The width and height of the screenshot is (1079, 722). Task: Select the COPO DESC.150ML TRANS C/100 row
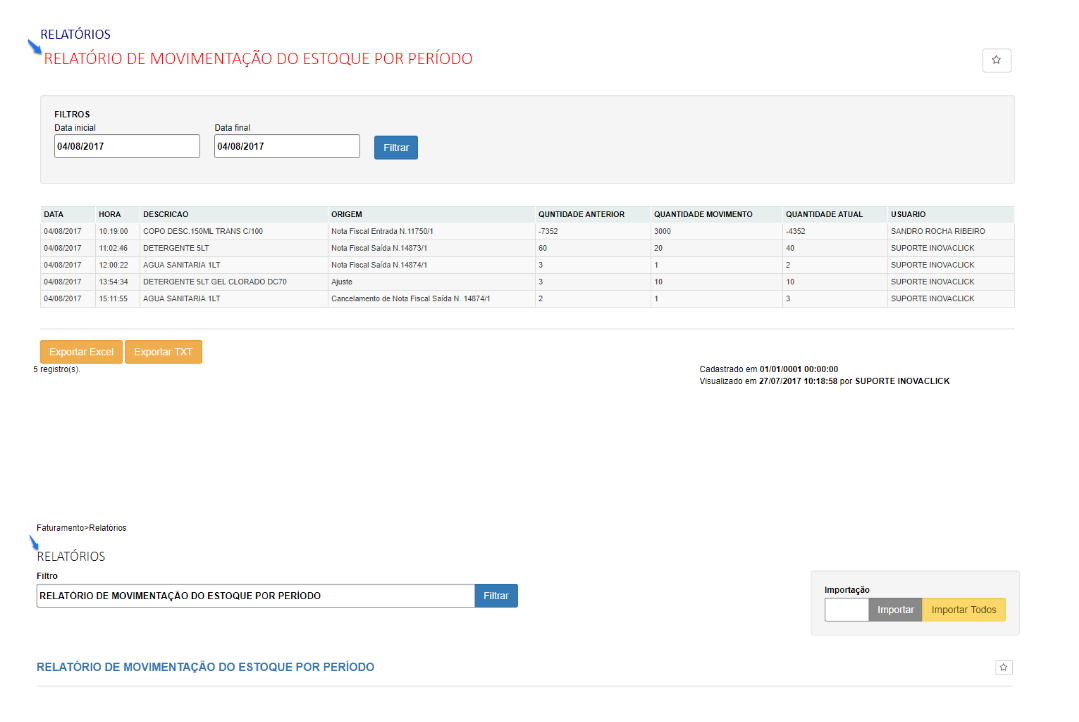tap(203, 231)
